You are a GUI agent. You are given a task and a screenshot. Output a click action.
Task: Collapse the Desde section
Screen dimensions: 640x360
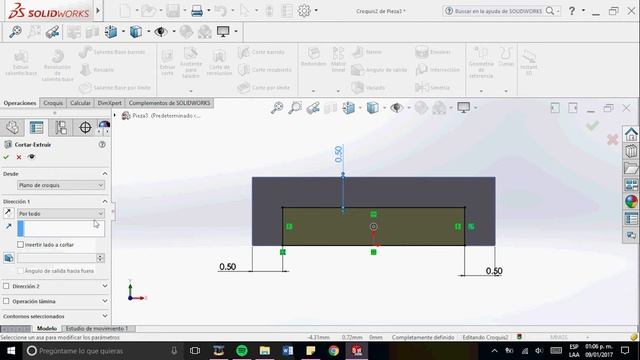coord(105,173)
